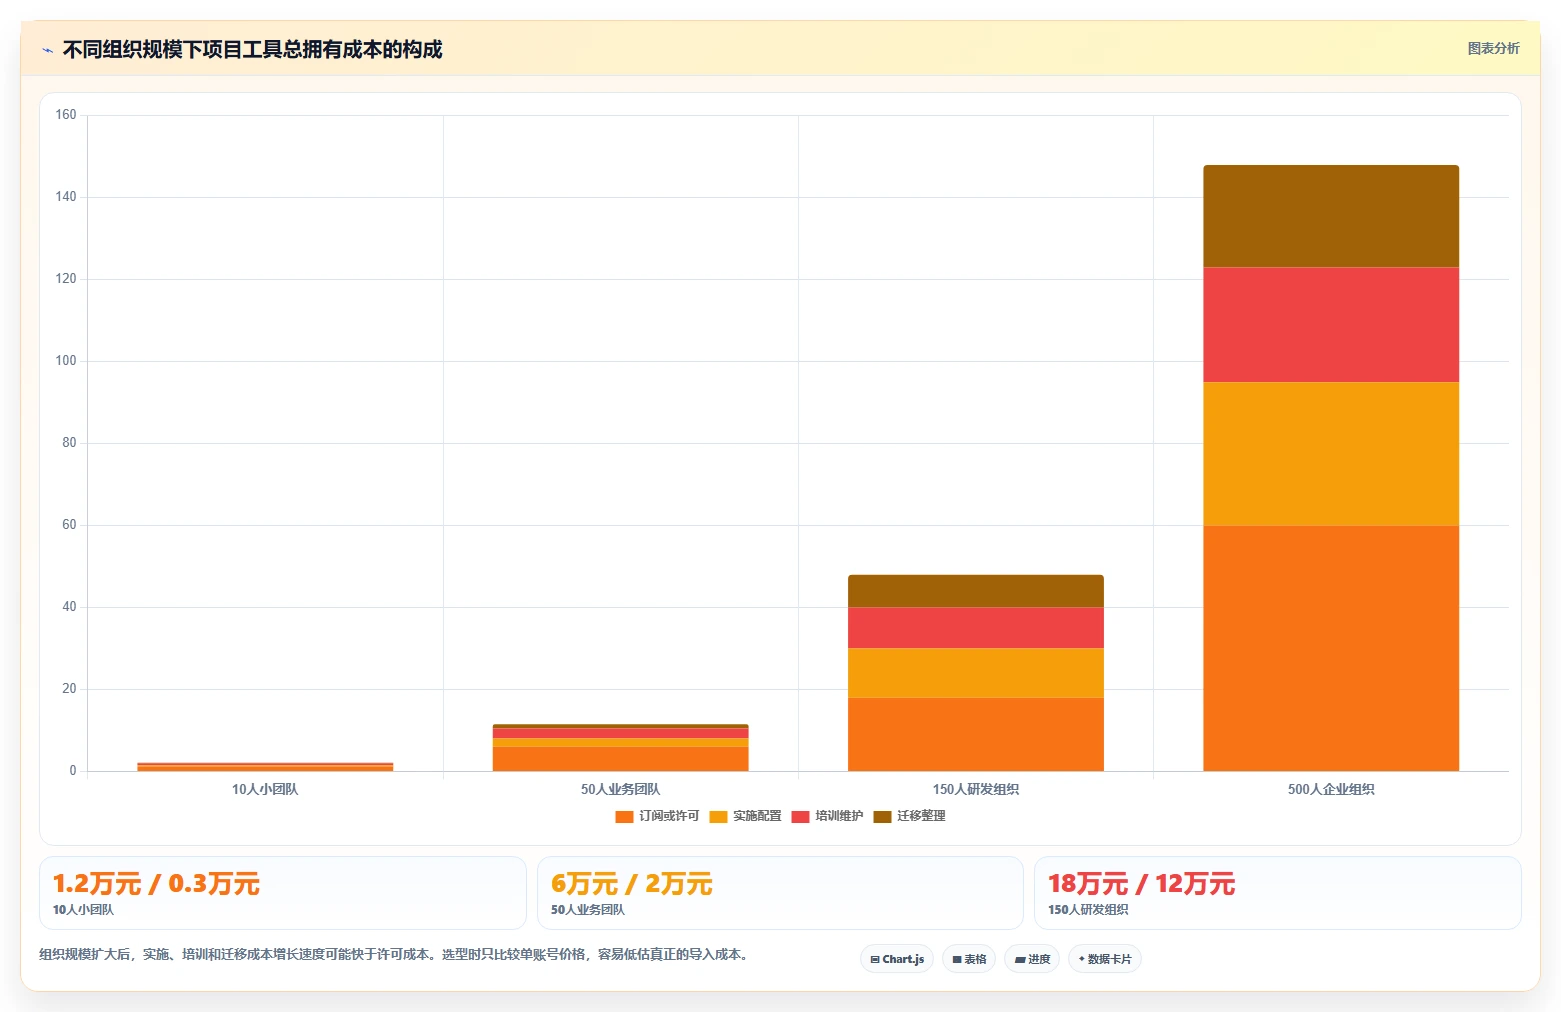The width and height of the screenshot is (1561, 1012).
Task: Click the icon inside 表格 tag
Action: point(957,960)
